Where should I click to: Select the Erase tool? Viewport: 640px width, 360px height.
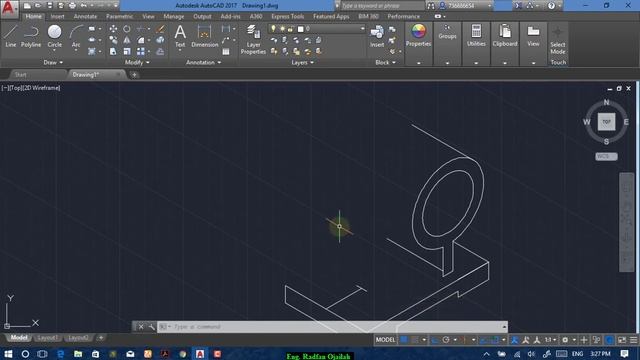160,29
